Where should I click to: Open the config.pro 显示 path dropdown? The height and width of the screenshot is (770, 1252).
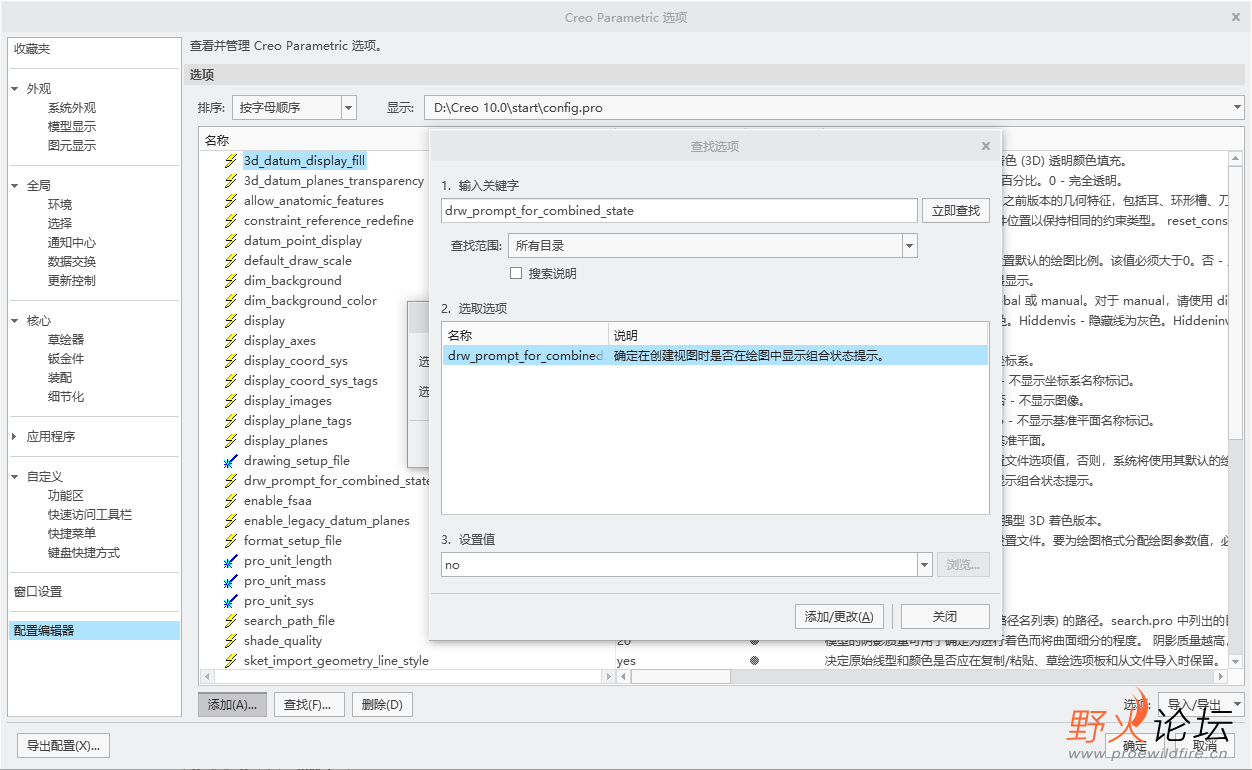click(1238, 107)
